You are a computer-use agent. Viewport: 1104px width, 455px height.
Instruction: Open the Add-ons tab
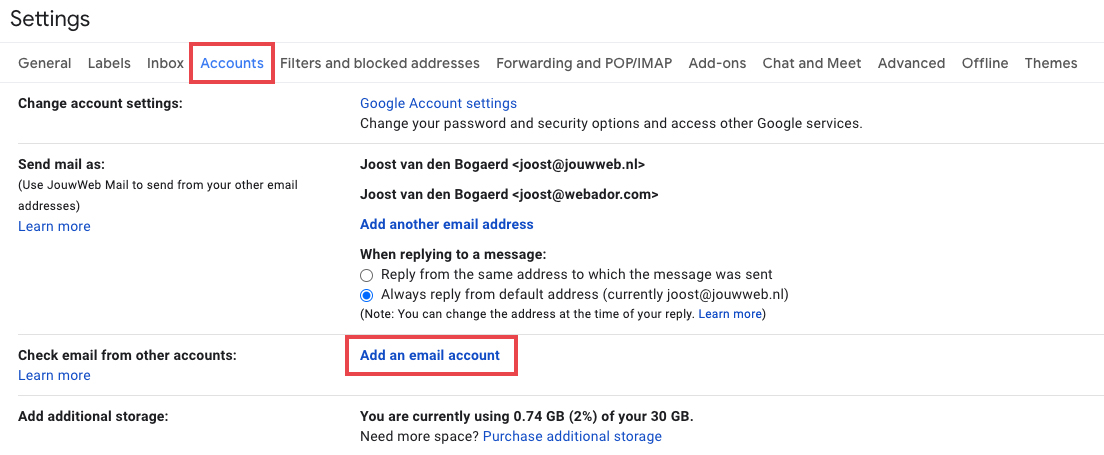(x=717, y=63)
